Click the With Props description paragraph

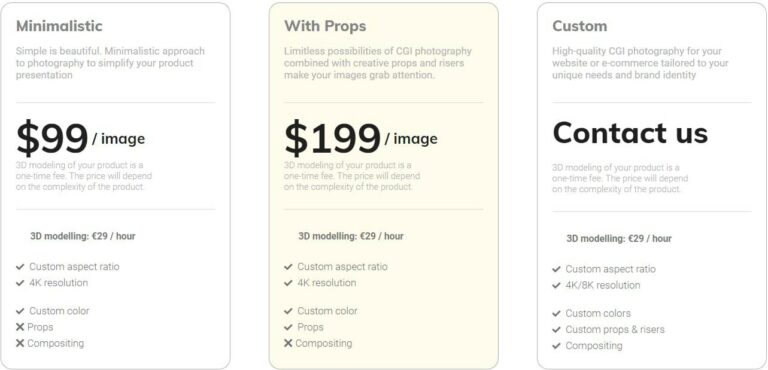[378, 63]
